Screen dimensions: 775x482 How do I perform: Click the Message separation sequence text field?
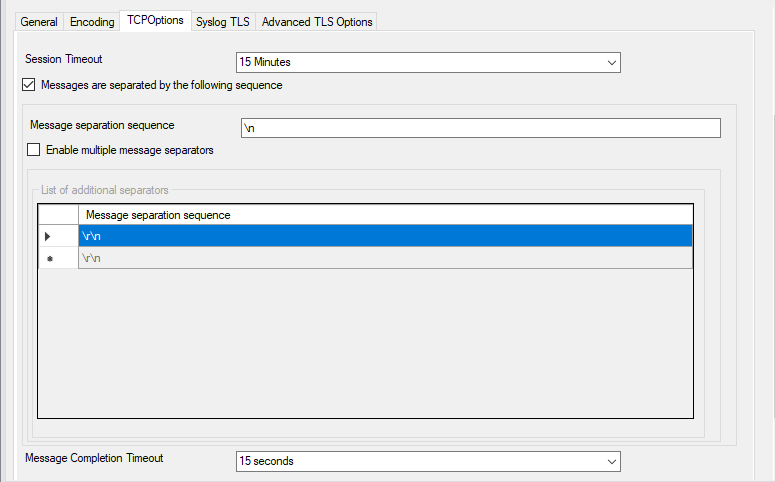[480, 128]
